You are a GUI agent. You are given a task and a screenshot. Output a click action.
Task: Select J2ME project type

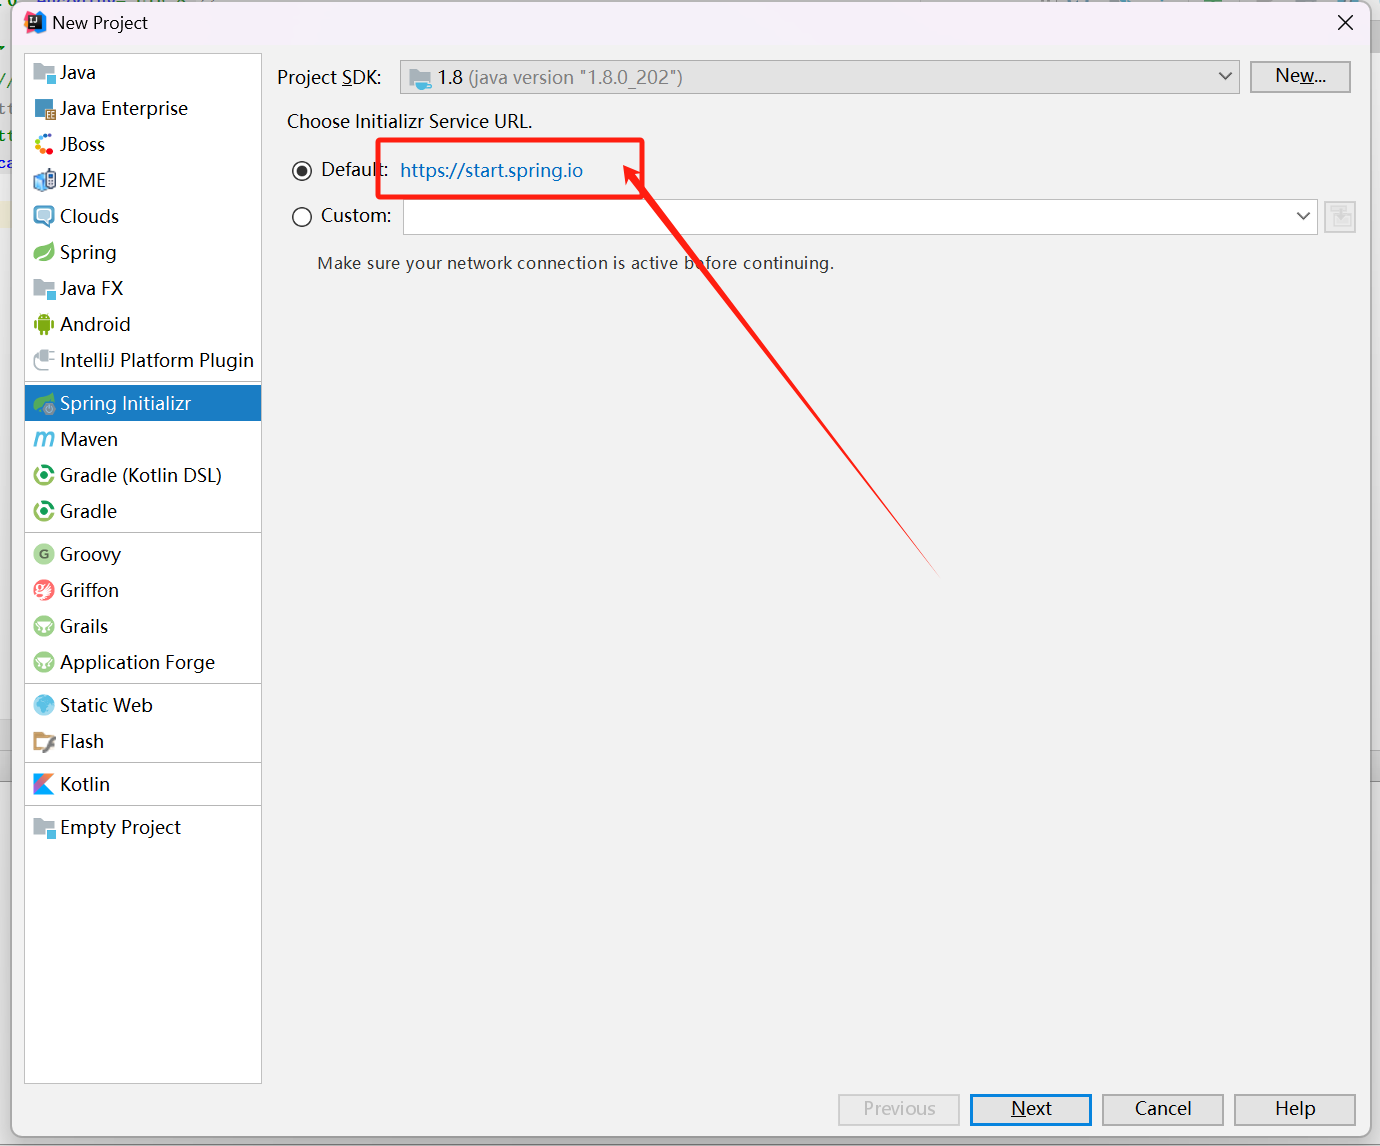(x=143, y=180)
